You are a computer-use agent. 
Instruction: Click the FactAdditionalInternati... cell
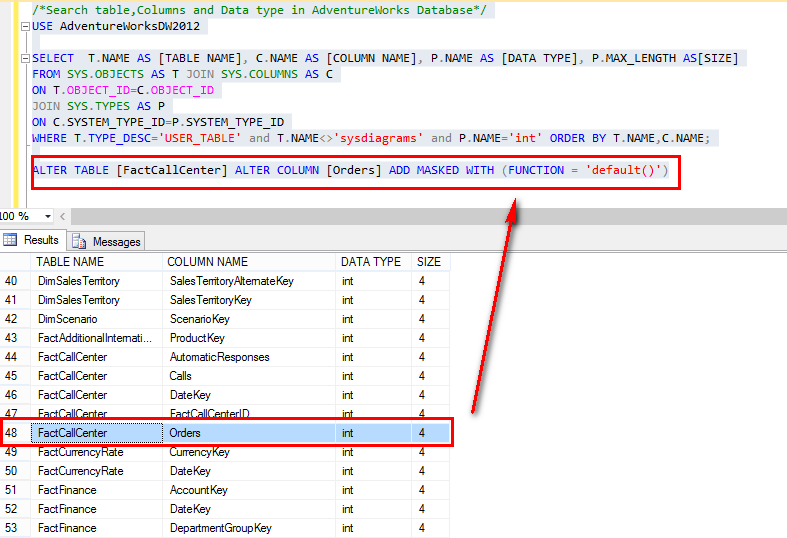point(97,338)
